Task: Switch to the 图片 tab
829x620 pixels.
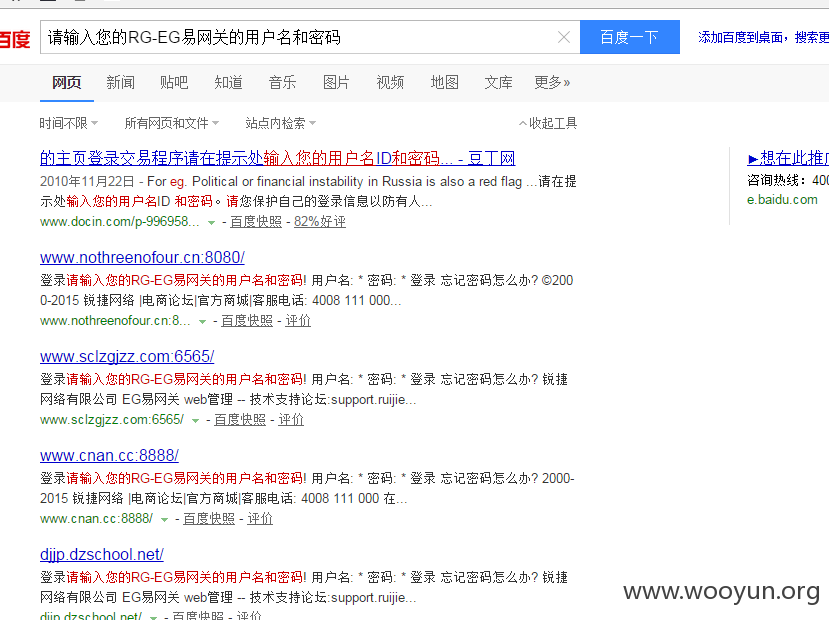Action: 336,82
